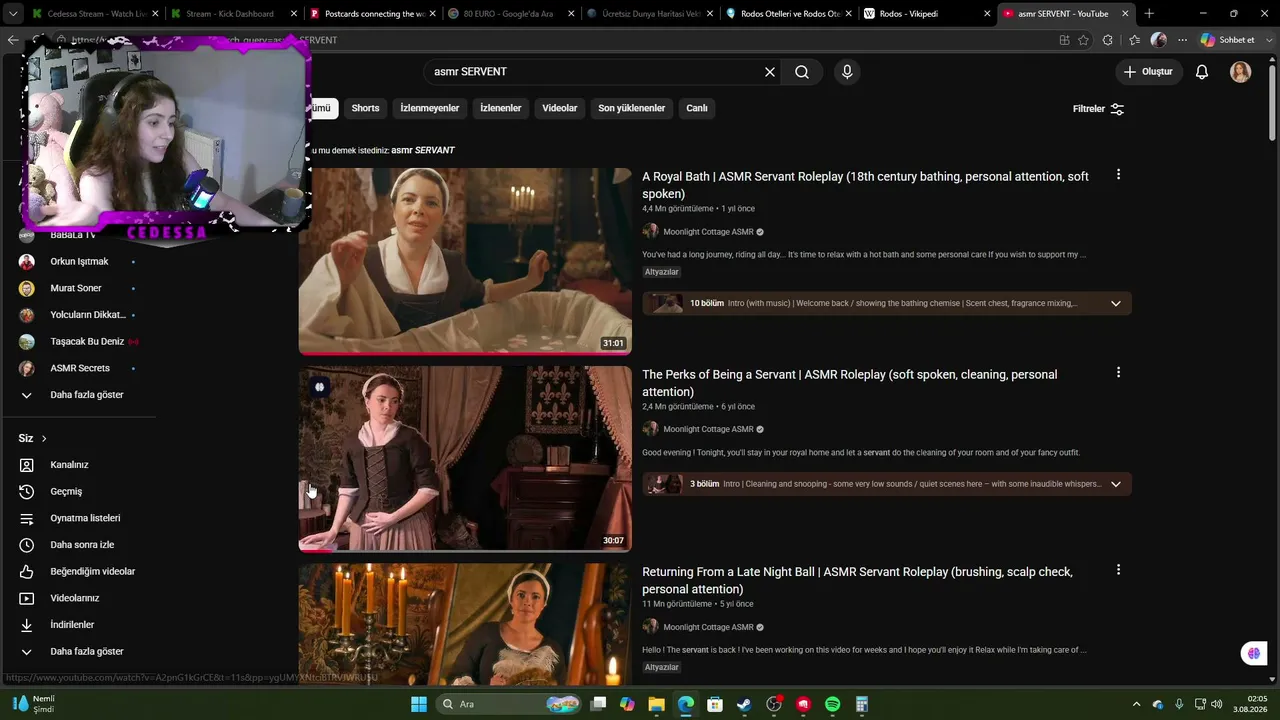Open the ASMR Secrets subscription

[x=79, y=368]
